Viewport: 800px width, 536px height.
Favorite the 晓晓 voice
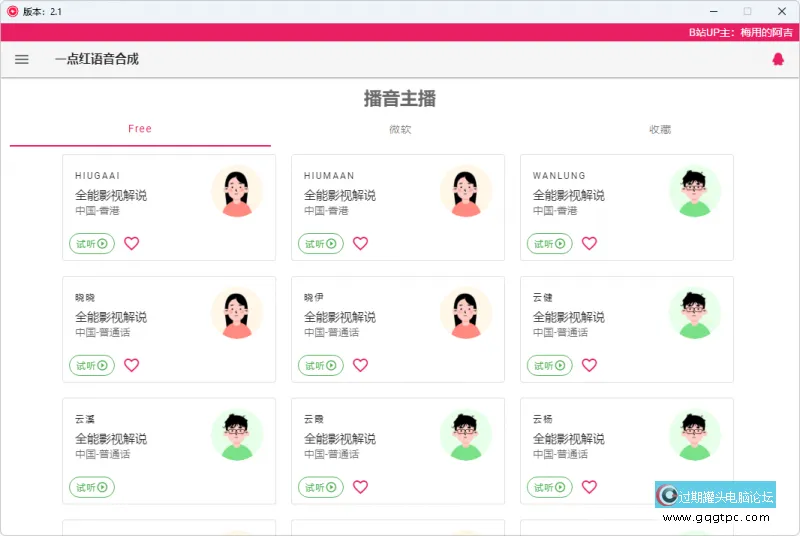(132, 365)
